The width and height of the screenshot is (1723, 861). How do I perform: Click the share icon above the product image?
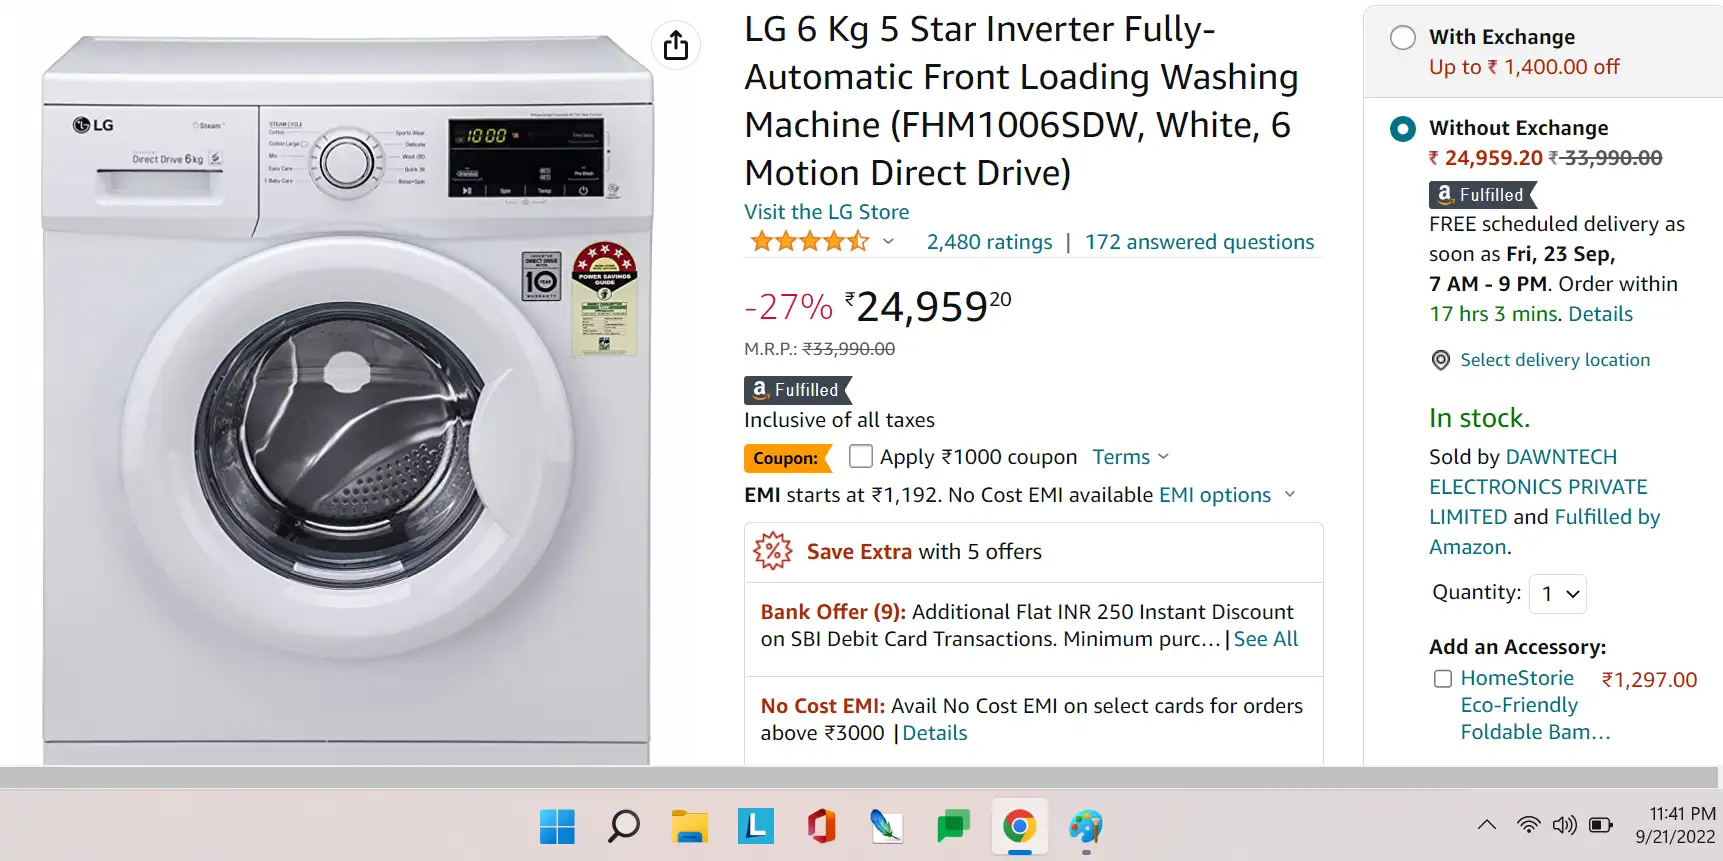pyautogui.click(x=676, y=46)
